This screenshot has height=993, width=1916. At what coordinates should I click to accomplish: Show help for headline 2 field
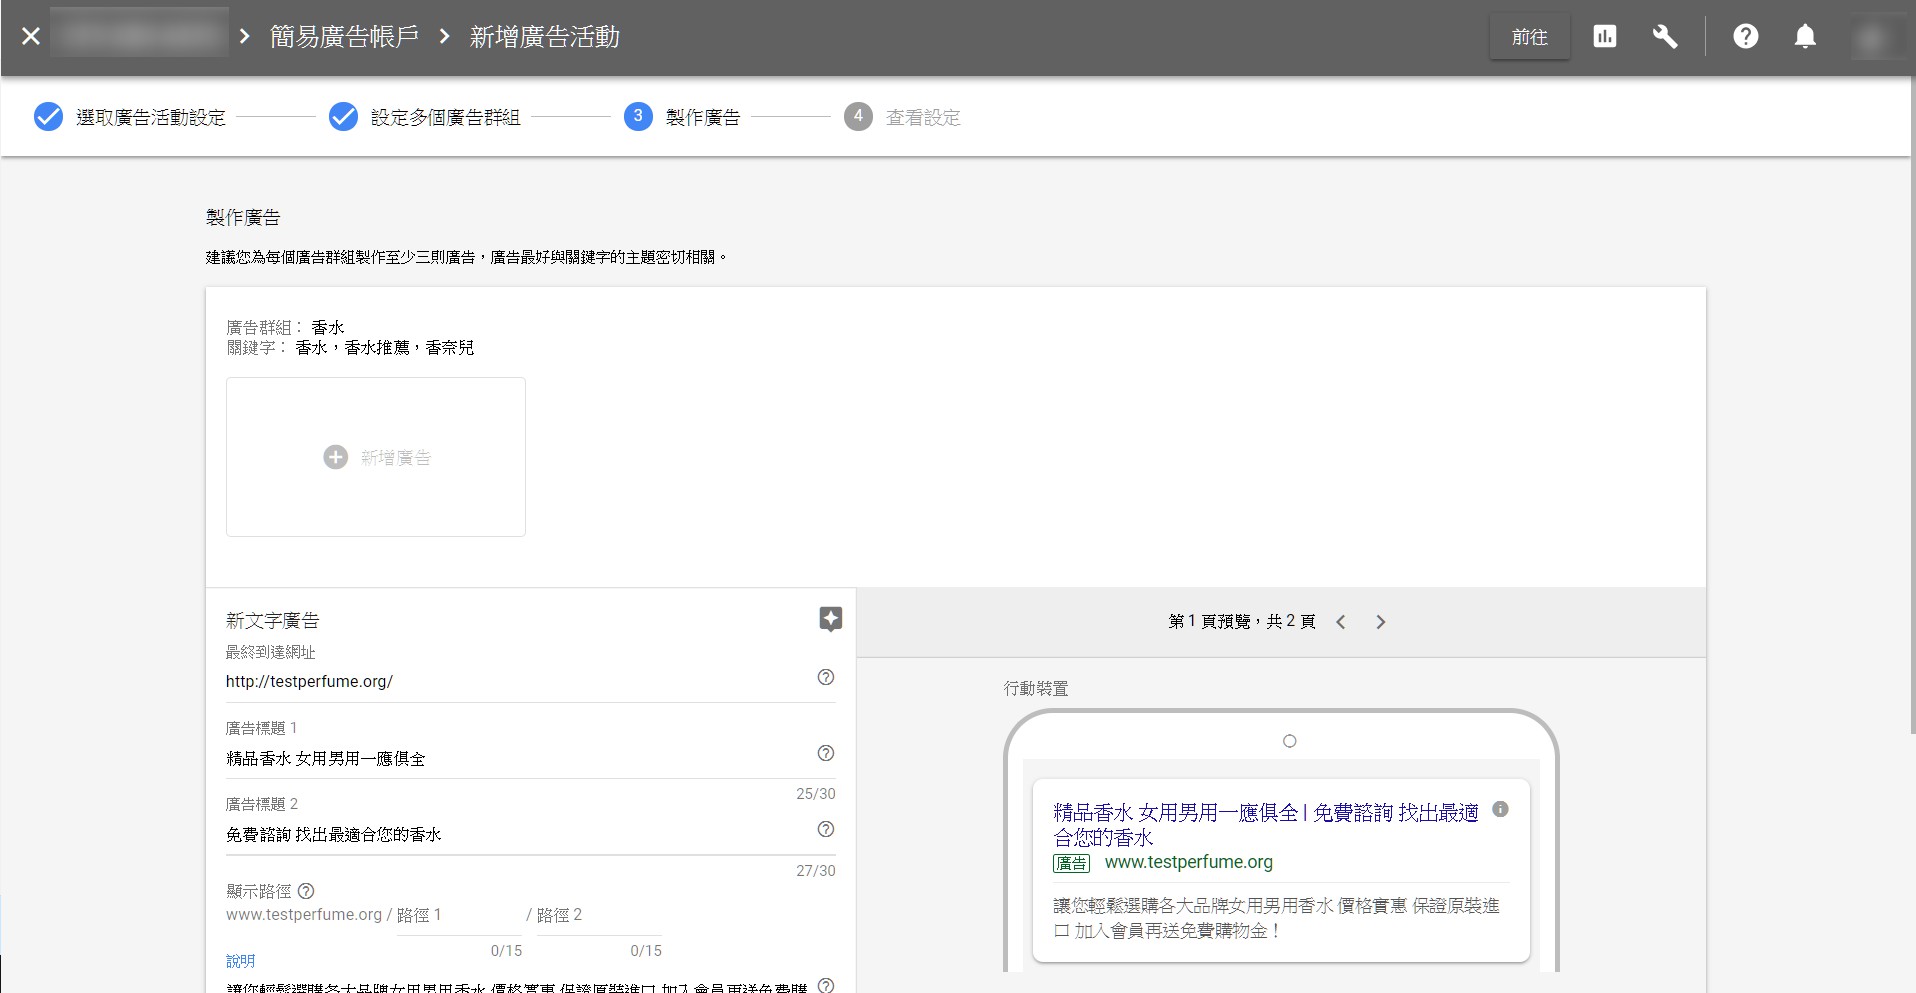825,829
